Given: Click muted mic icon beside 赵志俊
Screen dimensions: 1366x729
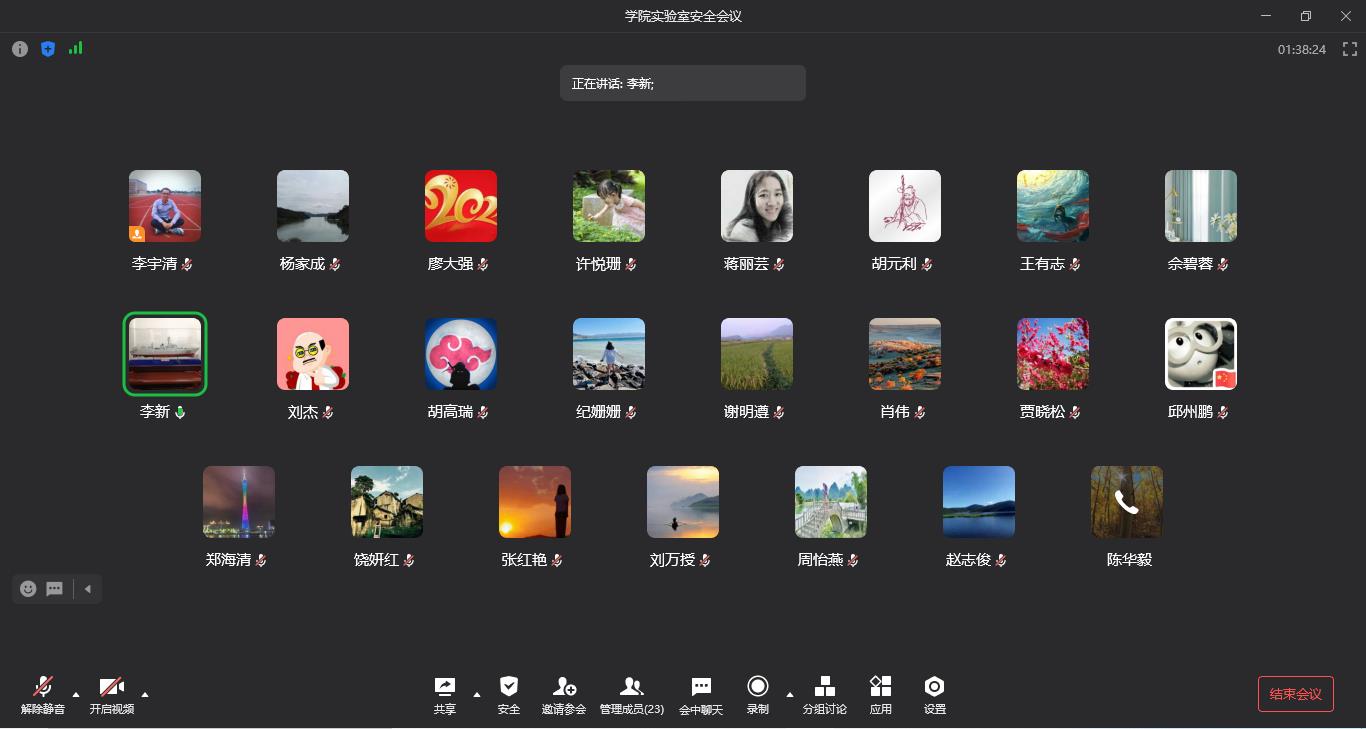Looking at the screenshot, I should pos(1001,560).
